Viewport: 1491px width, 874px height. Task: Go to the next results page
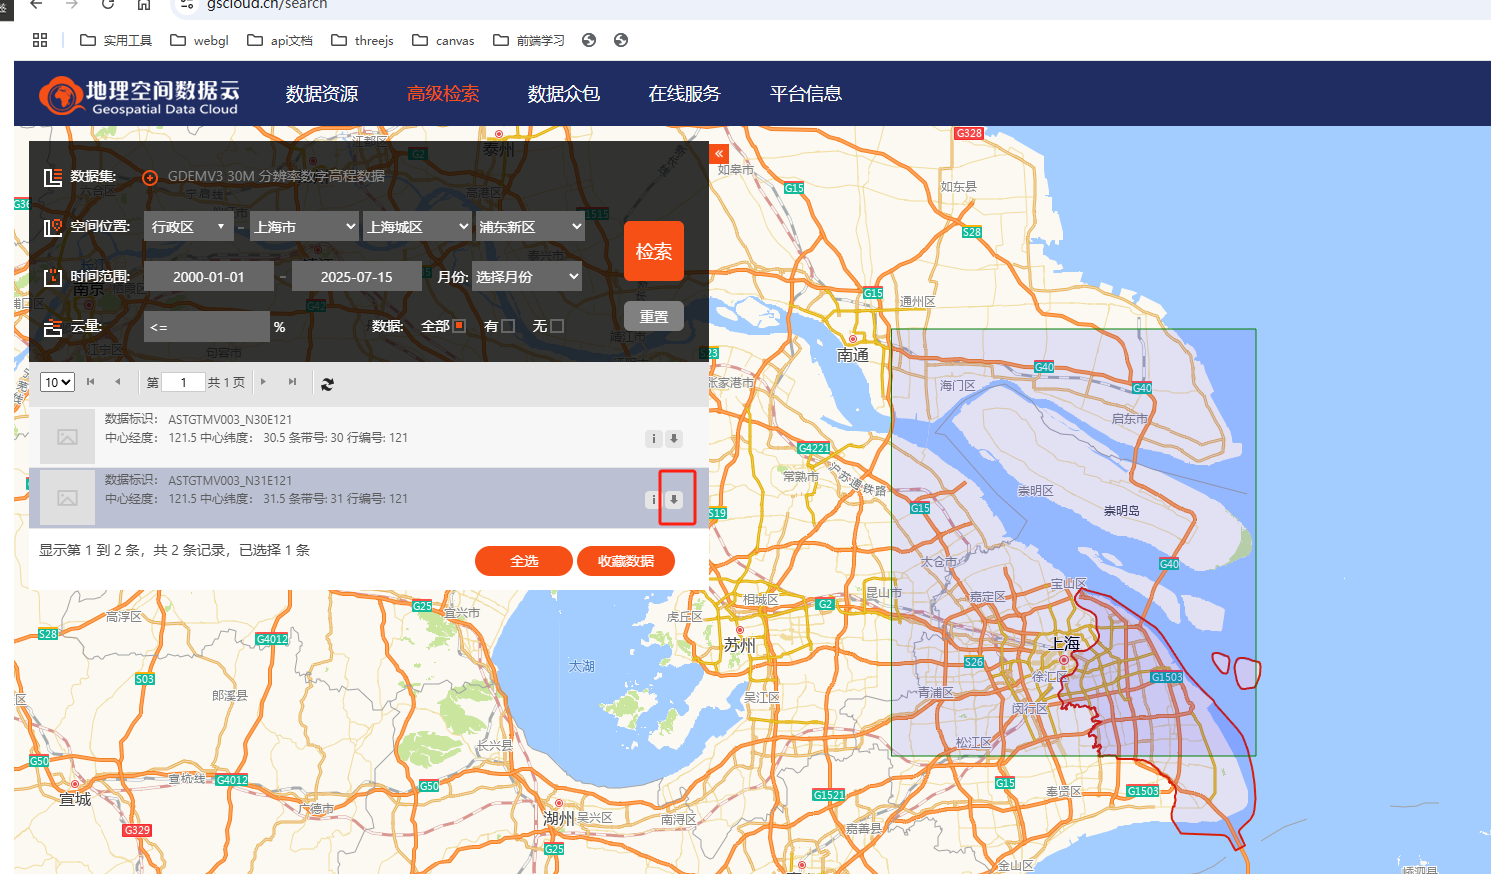(x=263, y=382)
